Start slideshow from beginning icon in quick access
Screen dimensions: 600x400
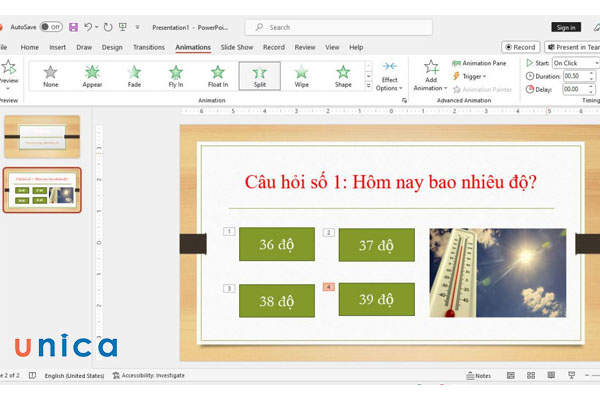coord(123,27)
